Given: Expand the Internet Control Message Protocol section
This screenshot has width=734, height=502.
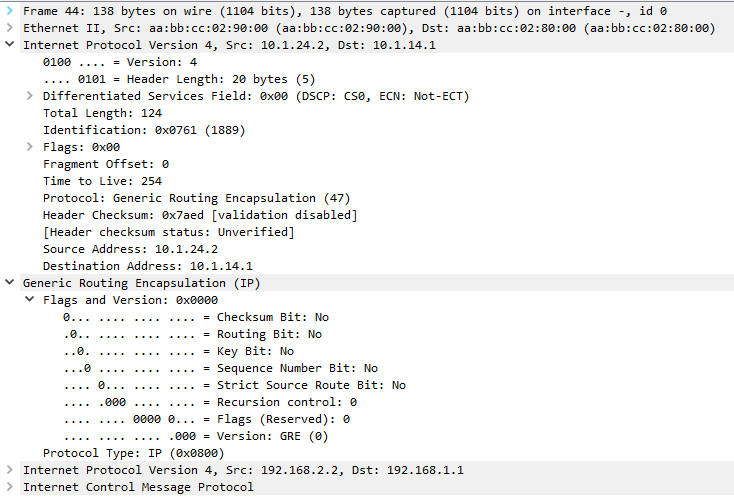Looking at the screenshot, I should point(10,487).
